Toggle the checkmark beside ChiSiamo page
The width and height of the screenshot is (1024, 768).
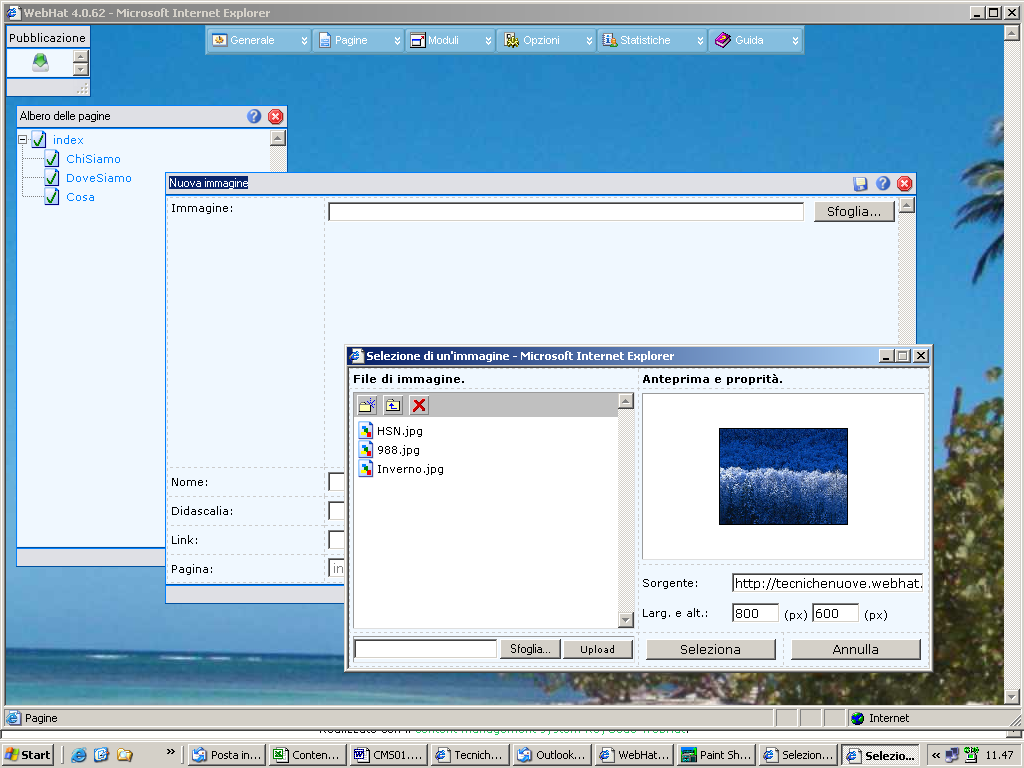tap(52, 159)
